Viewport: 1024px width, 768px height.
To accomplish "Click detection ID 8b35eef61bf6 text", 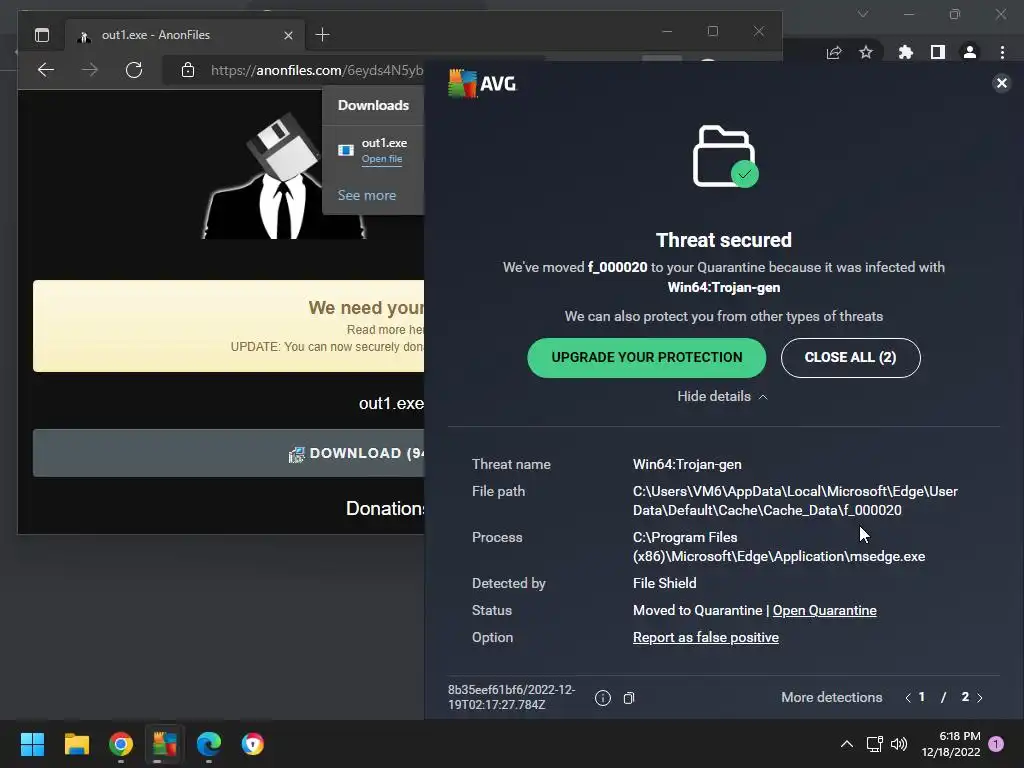I will coord(511,697).
